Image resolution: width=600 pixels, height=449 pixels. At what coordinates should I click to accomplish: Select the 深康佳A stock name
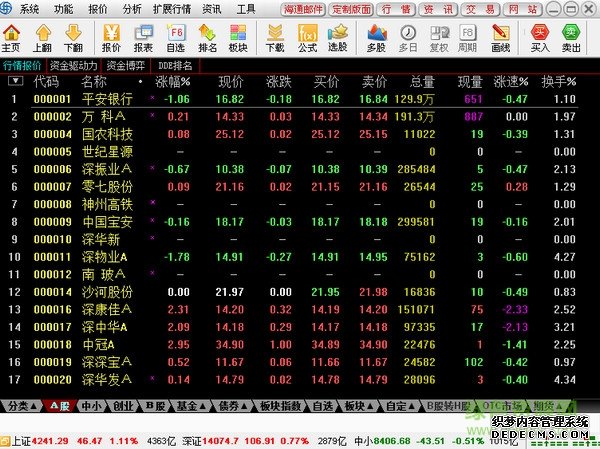[x=106, y=309]
